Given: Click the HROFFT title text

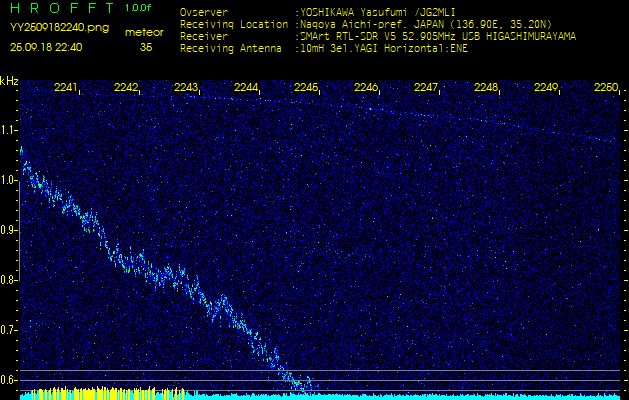Looking at the screenshot, I should click(60, 8).
